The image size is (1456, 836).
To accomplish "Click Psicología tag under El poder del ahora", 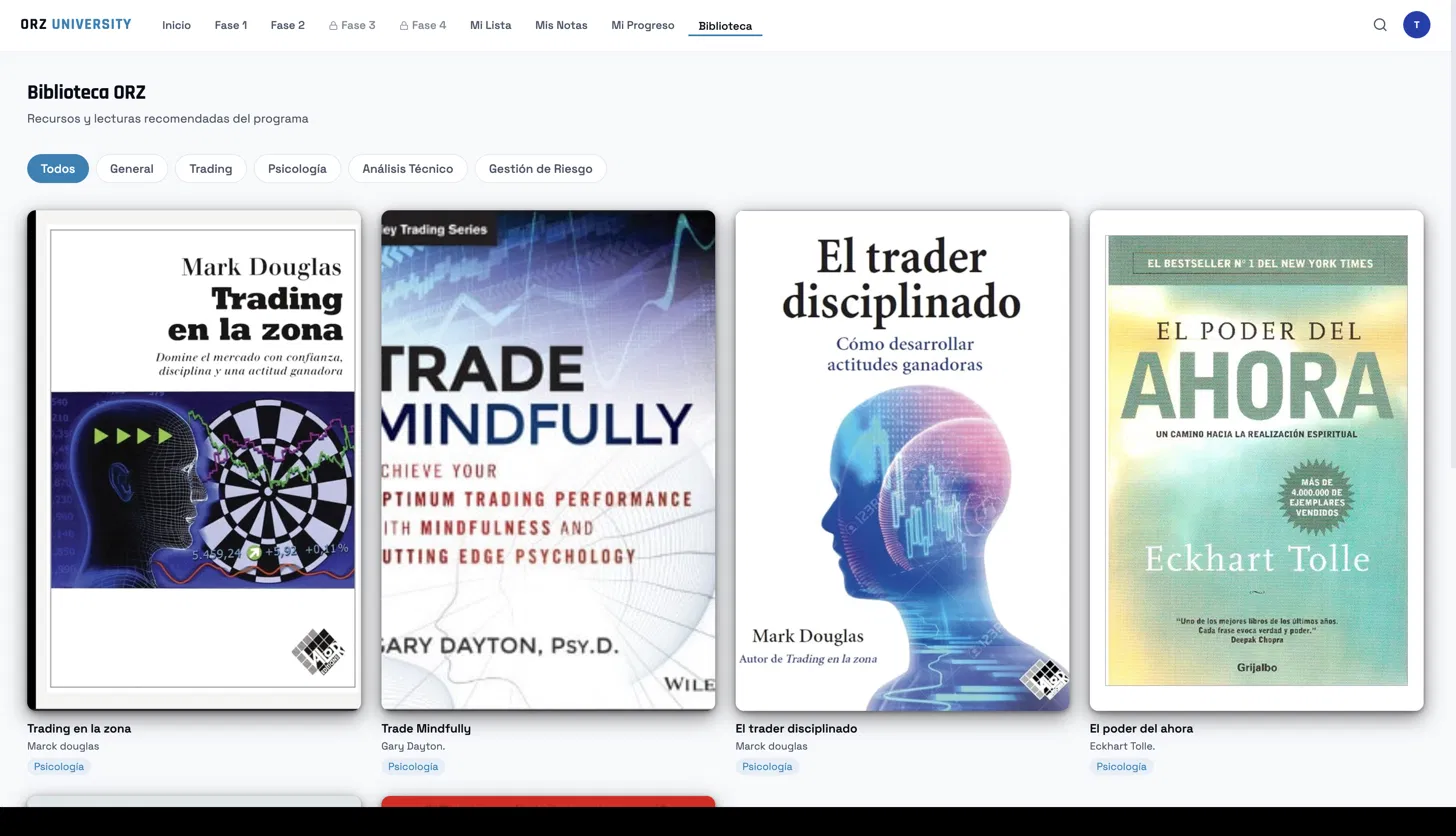I will click(1121, 766).
